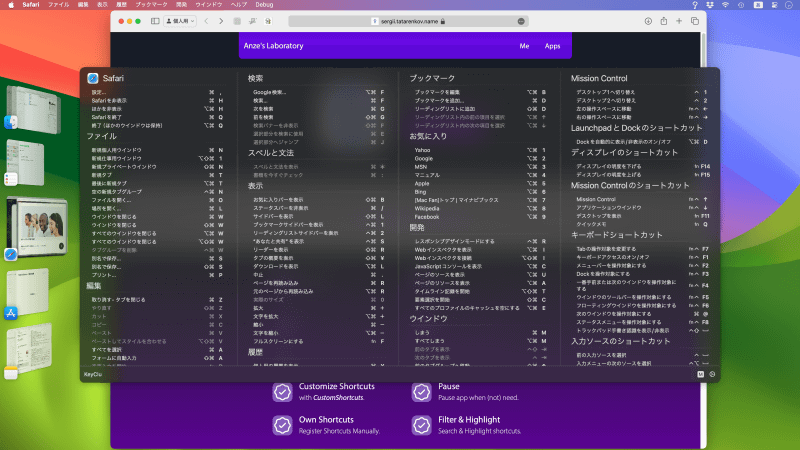
Task: Switch to the Safari Stage Manager thumbnail
Action: 37,227
